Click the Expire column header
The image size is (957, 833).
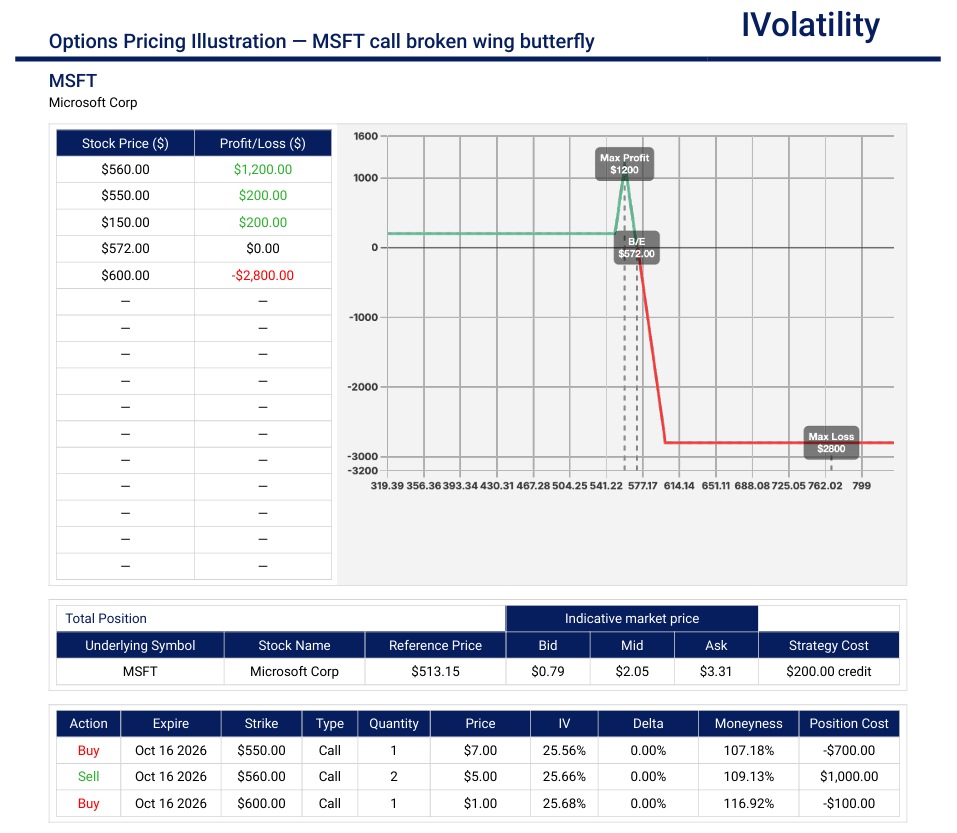click(171, 723)
